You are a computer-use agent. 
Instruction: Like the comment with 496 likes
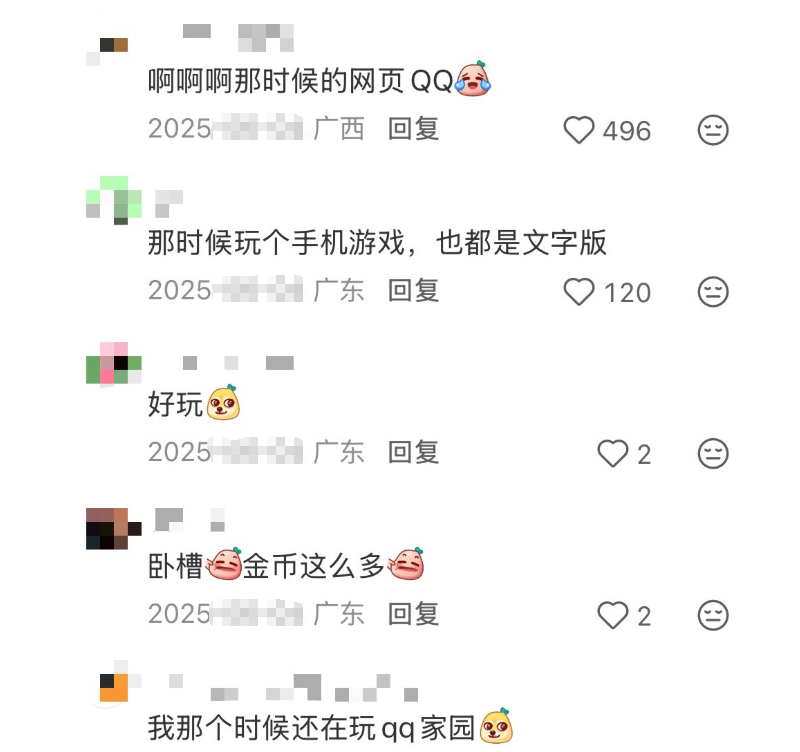click(579, 130)
